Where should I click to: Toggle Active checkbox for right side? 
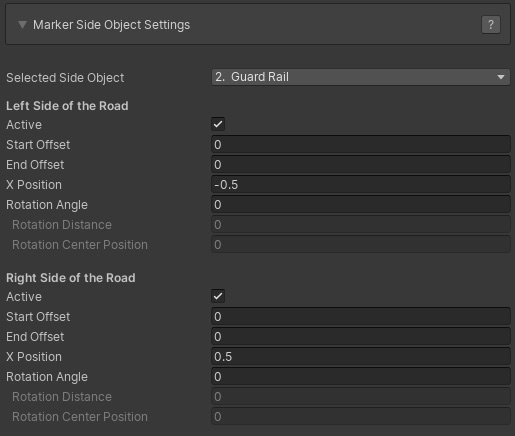[x=218, y=296]
